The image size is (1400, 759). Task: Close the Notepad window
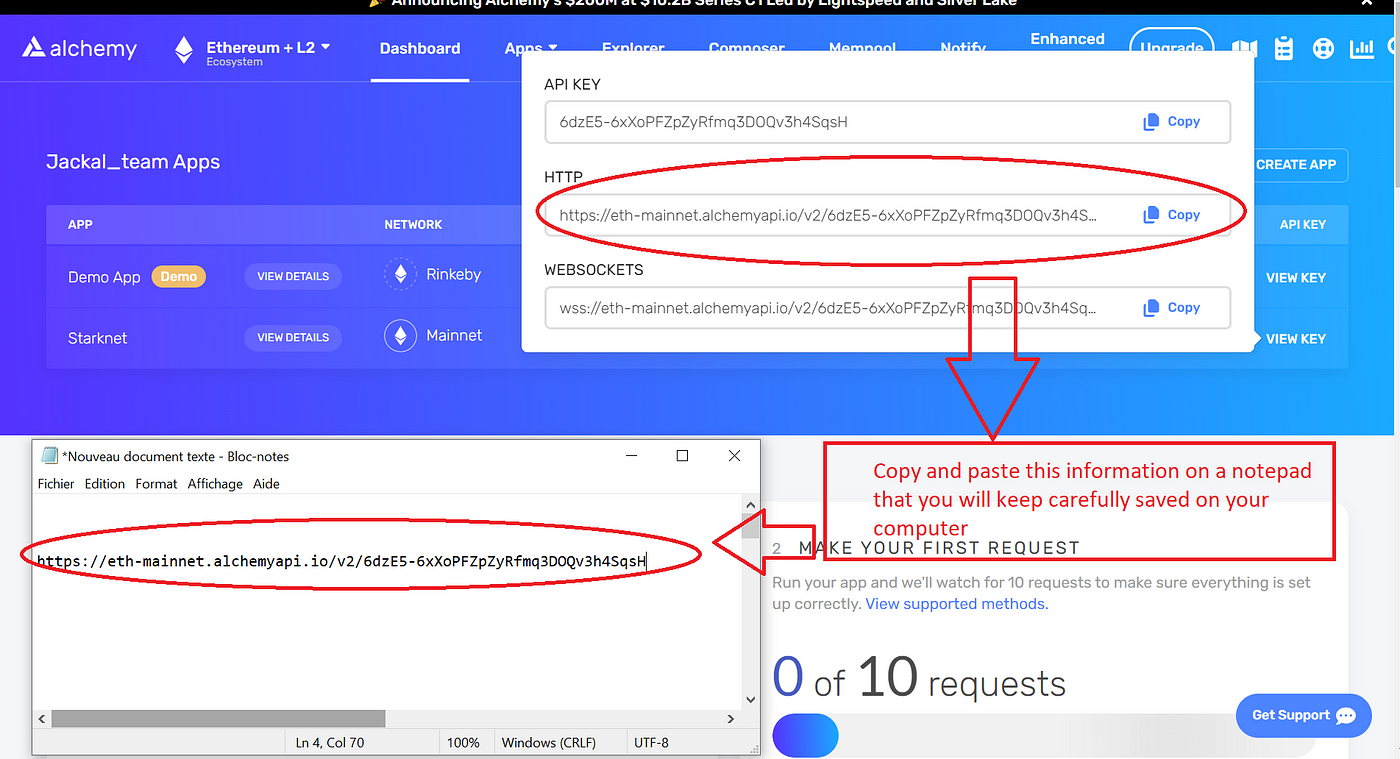click(734, 456)
